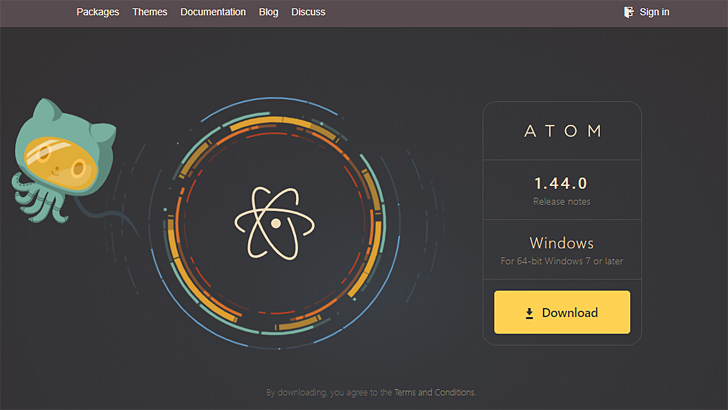The height and width of the screenshot is (410, 728).
Task: Click the 1.44.0 version number
Action: [x=561, y=183]
